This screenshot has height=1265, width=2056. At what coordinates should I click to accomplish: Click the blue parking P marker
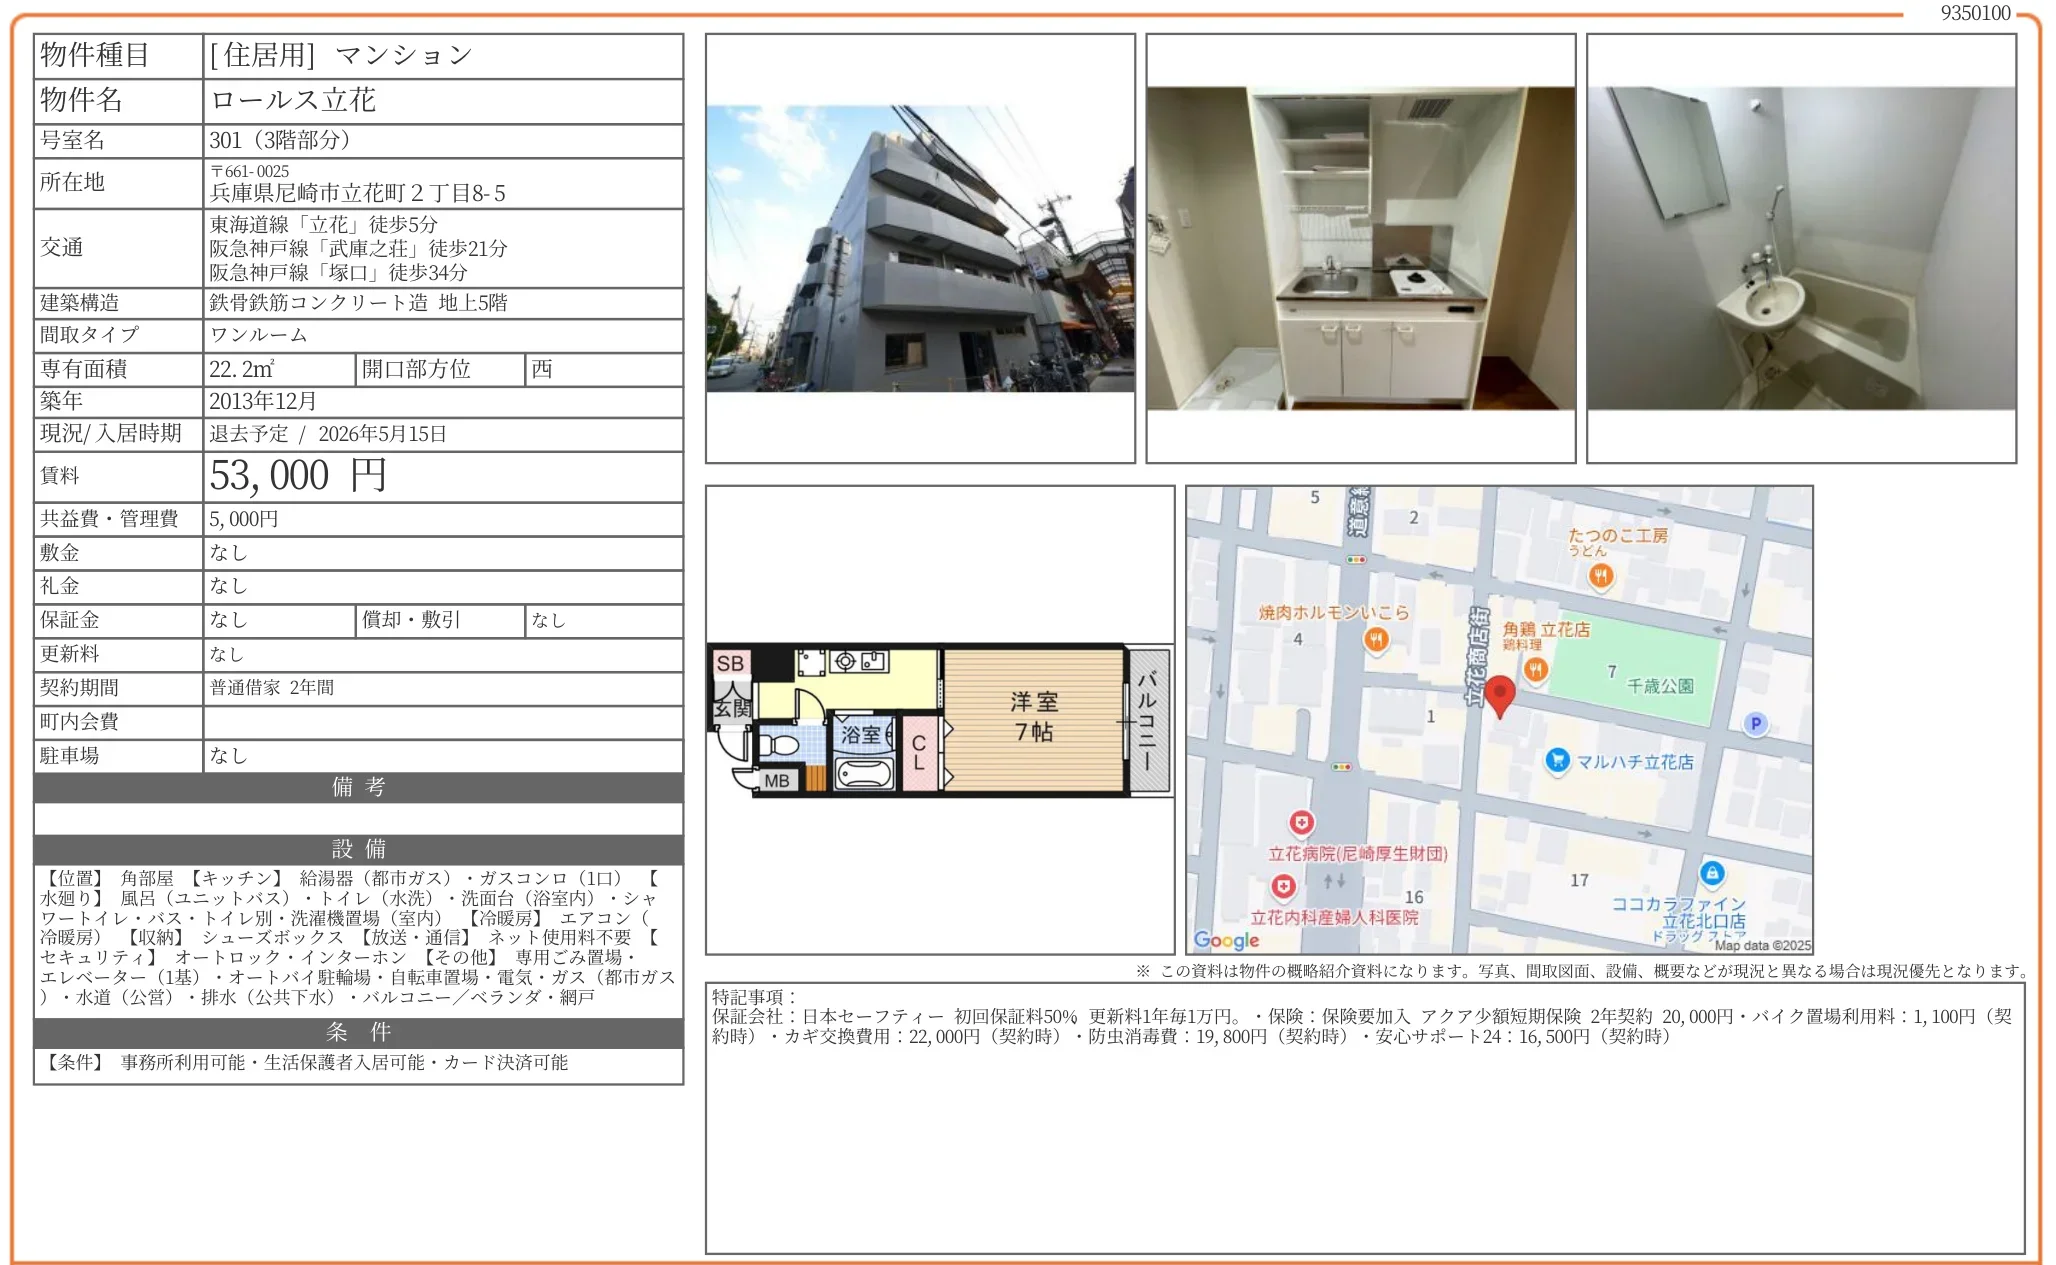1755,723
